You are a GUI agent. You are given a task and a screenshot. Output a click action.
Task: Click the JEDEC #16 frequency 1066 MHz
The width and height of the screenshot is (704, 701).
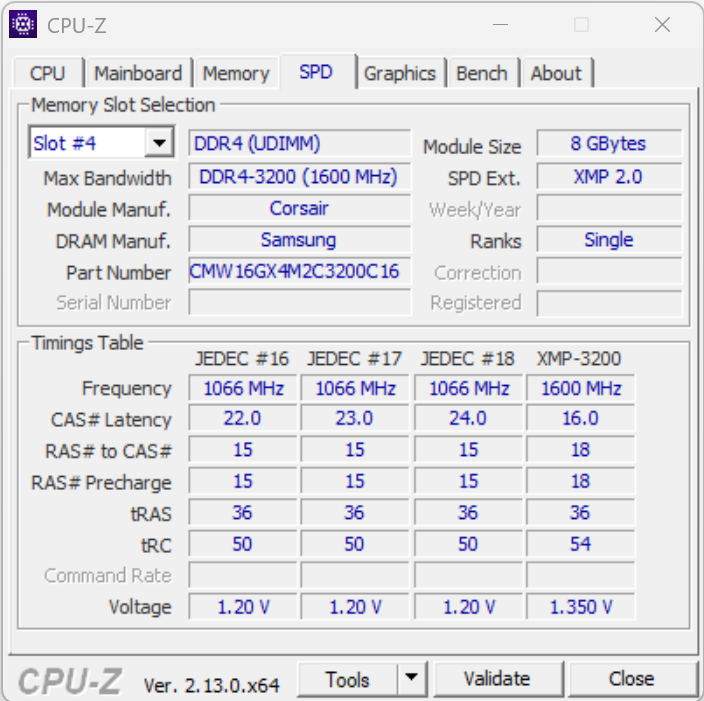pos(242,388)
